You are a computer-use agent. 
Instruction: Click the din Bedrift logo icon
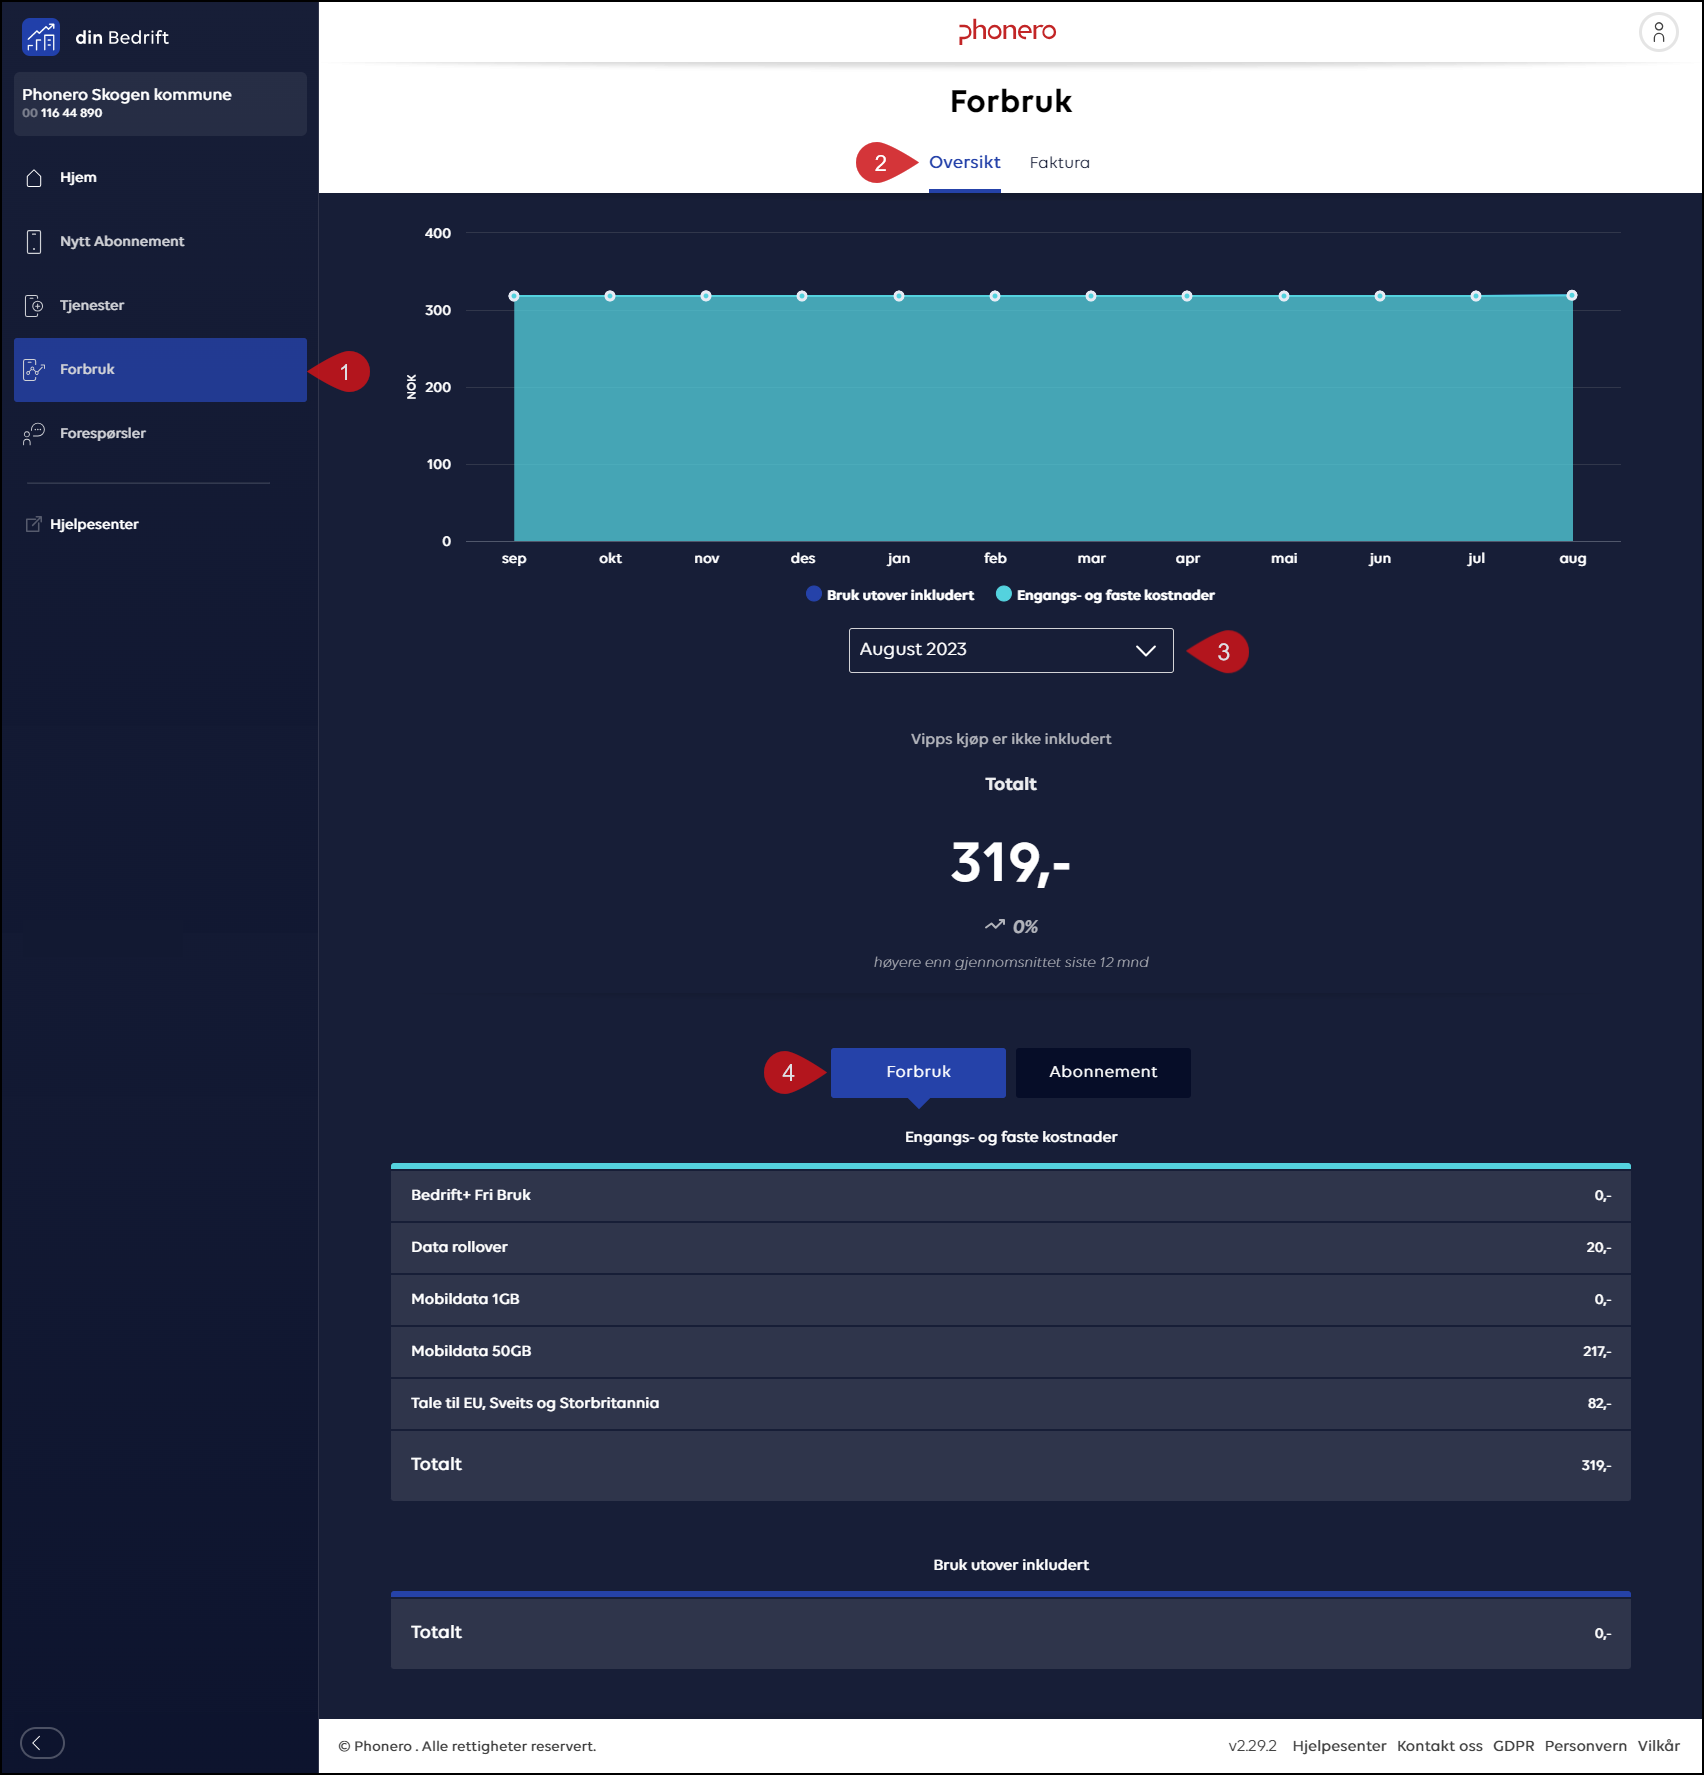tap(41, 37)
